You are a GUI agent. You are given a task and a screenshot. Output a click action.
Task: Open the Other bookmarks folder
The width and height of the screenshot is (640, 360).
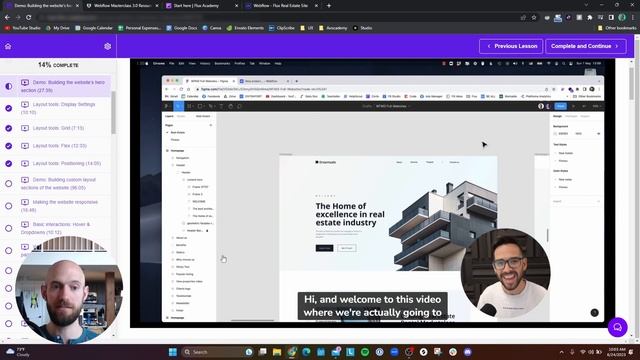click(617, 28)
